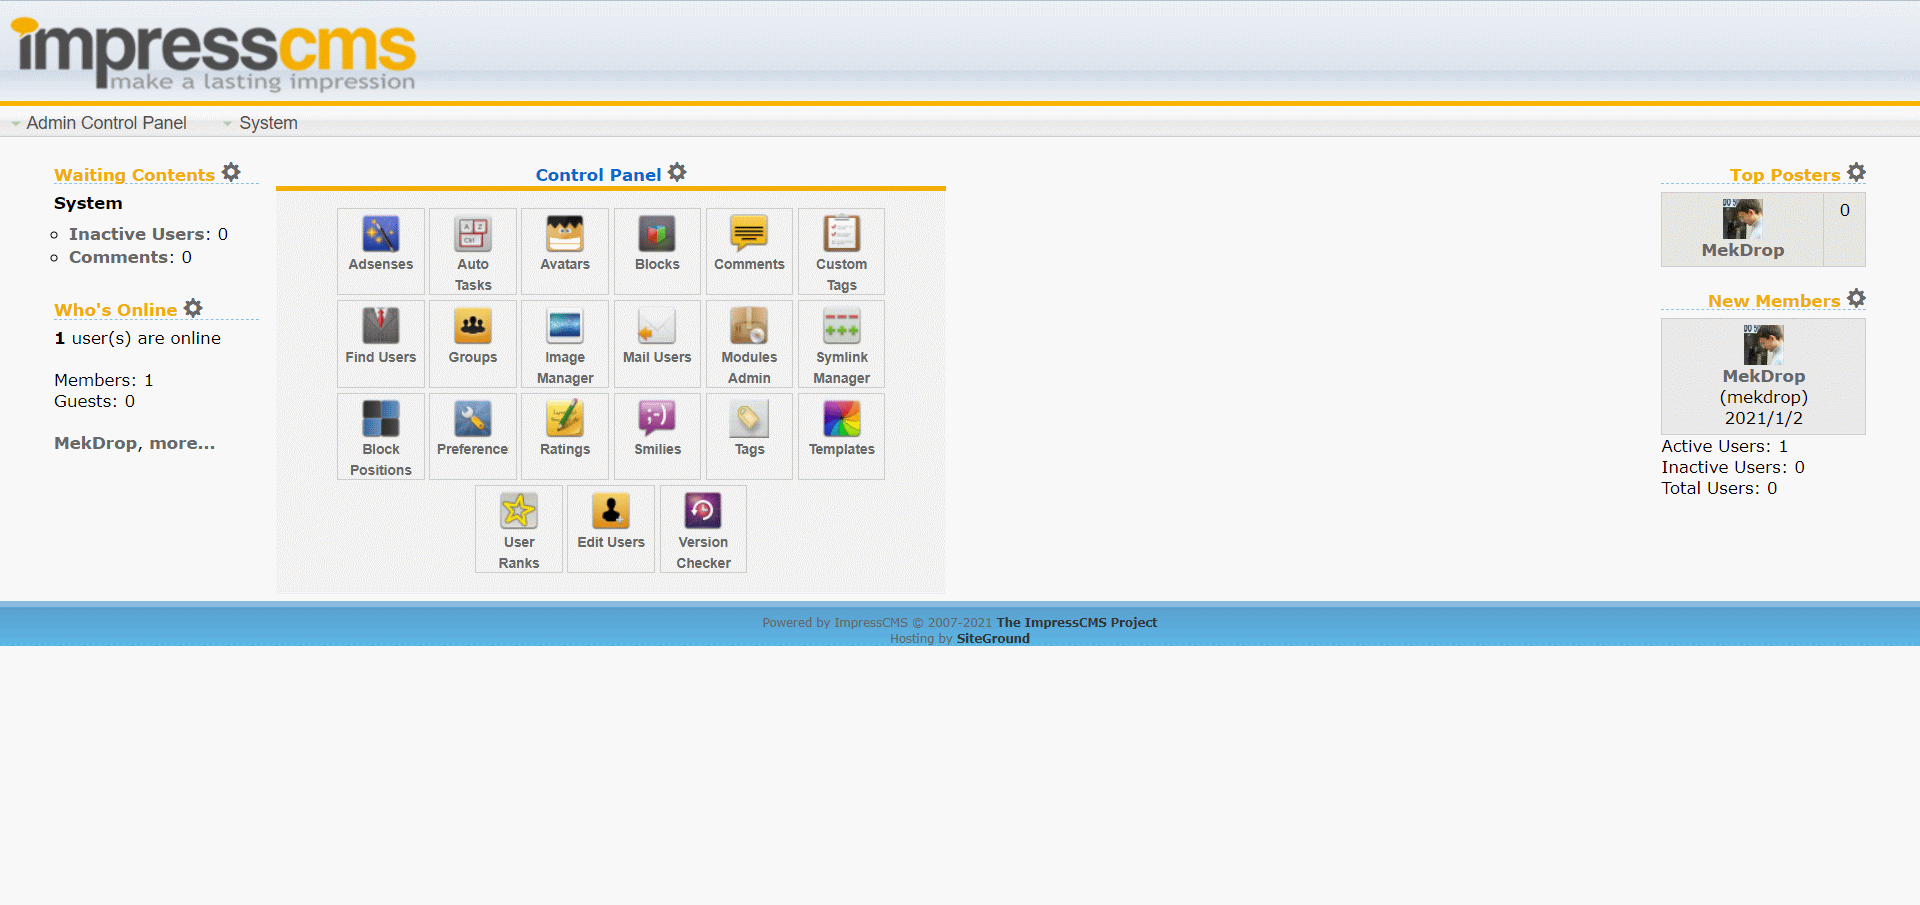This screenshot has height=905, width=1920.
Task: Open the Tags icon
Action: point(749,436)
